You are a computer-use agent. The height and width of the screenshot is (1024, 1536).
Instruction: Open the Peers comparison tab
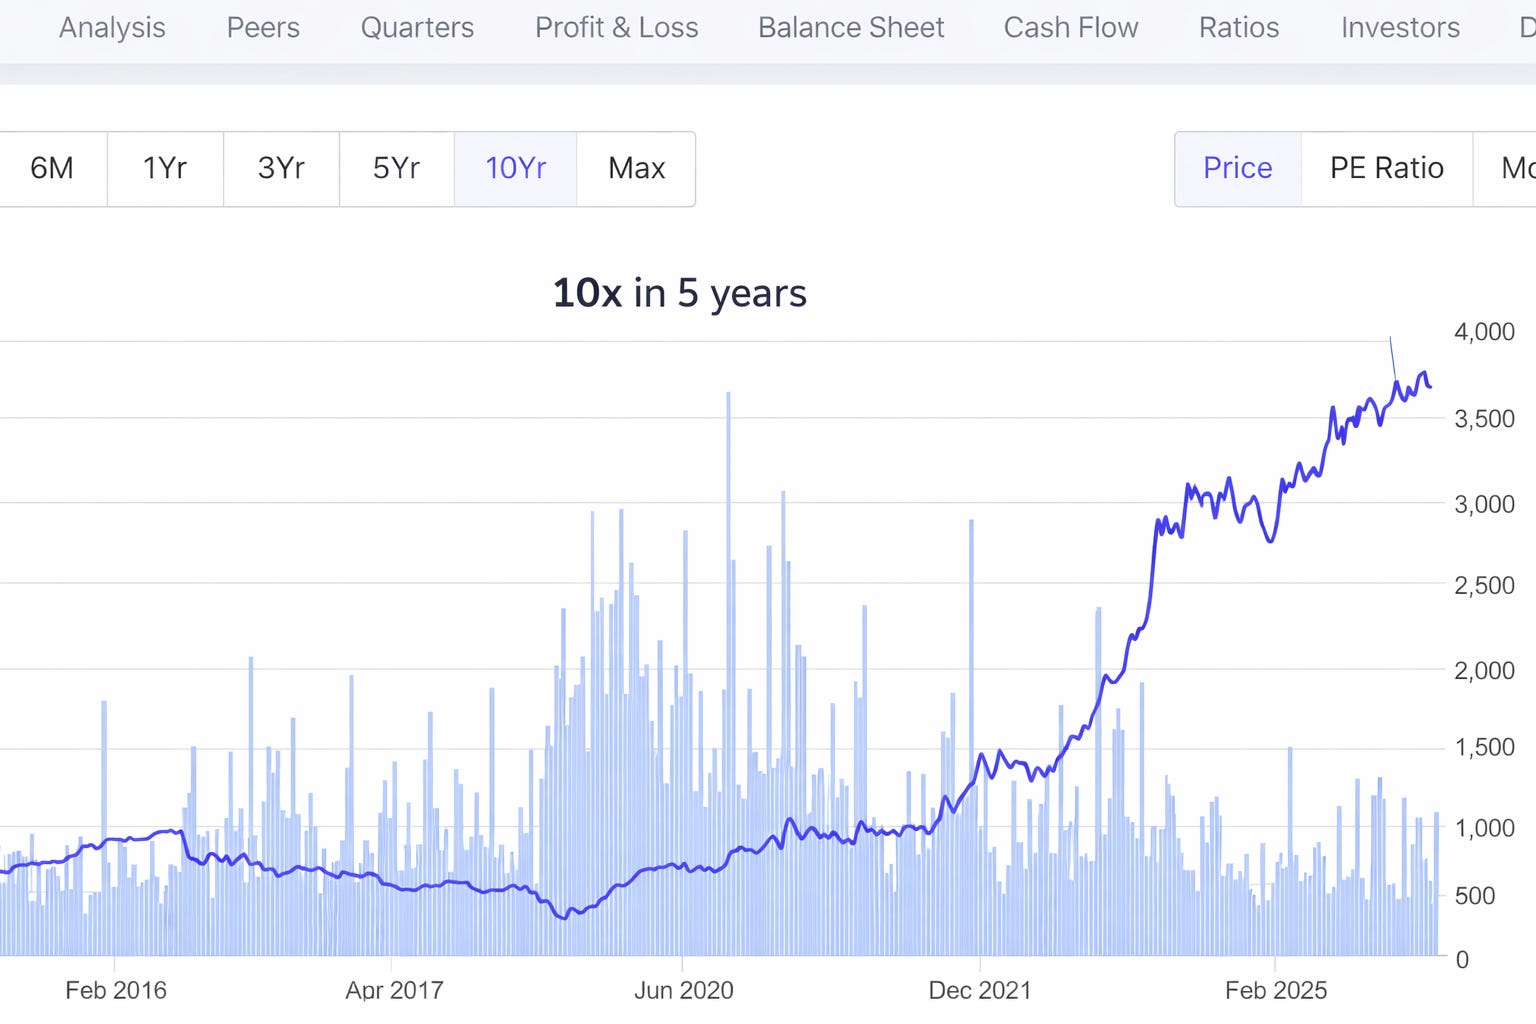263,28
